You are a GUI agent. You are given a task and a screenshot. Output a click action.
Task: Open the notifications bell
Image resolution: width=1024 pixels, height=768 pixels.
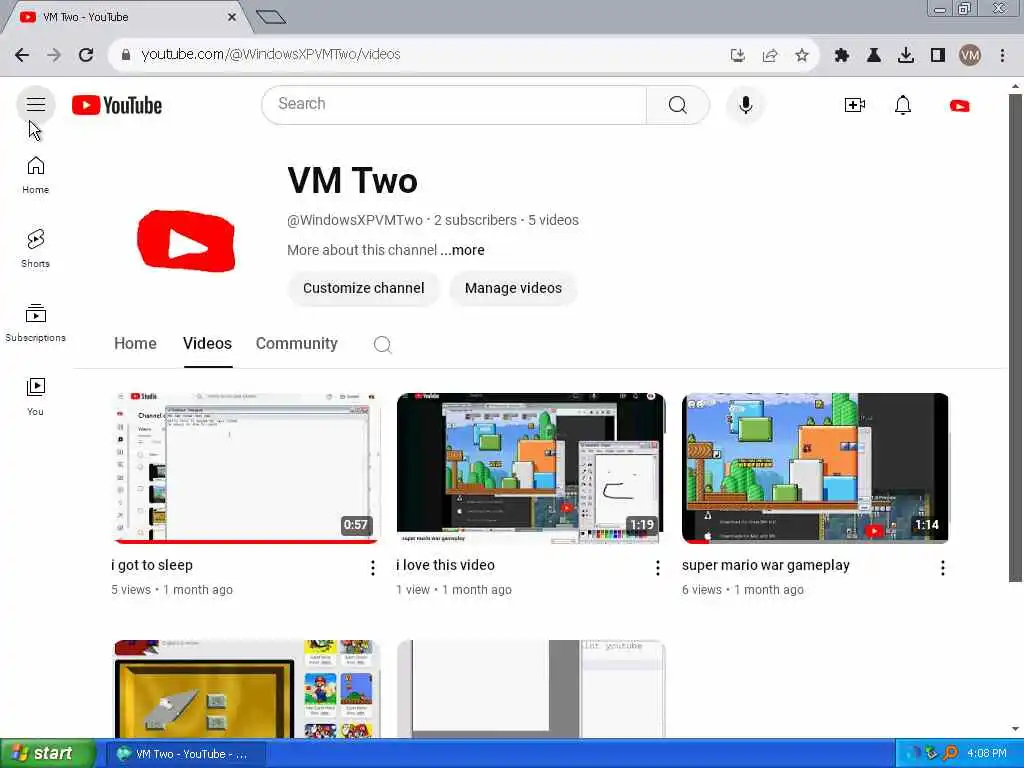(903, 105)
